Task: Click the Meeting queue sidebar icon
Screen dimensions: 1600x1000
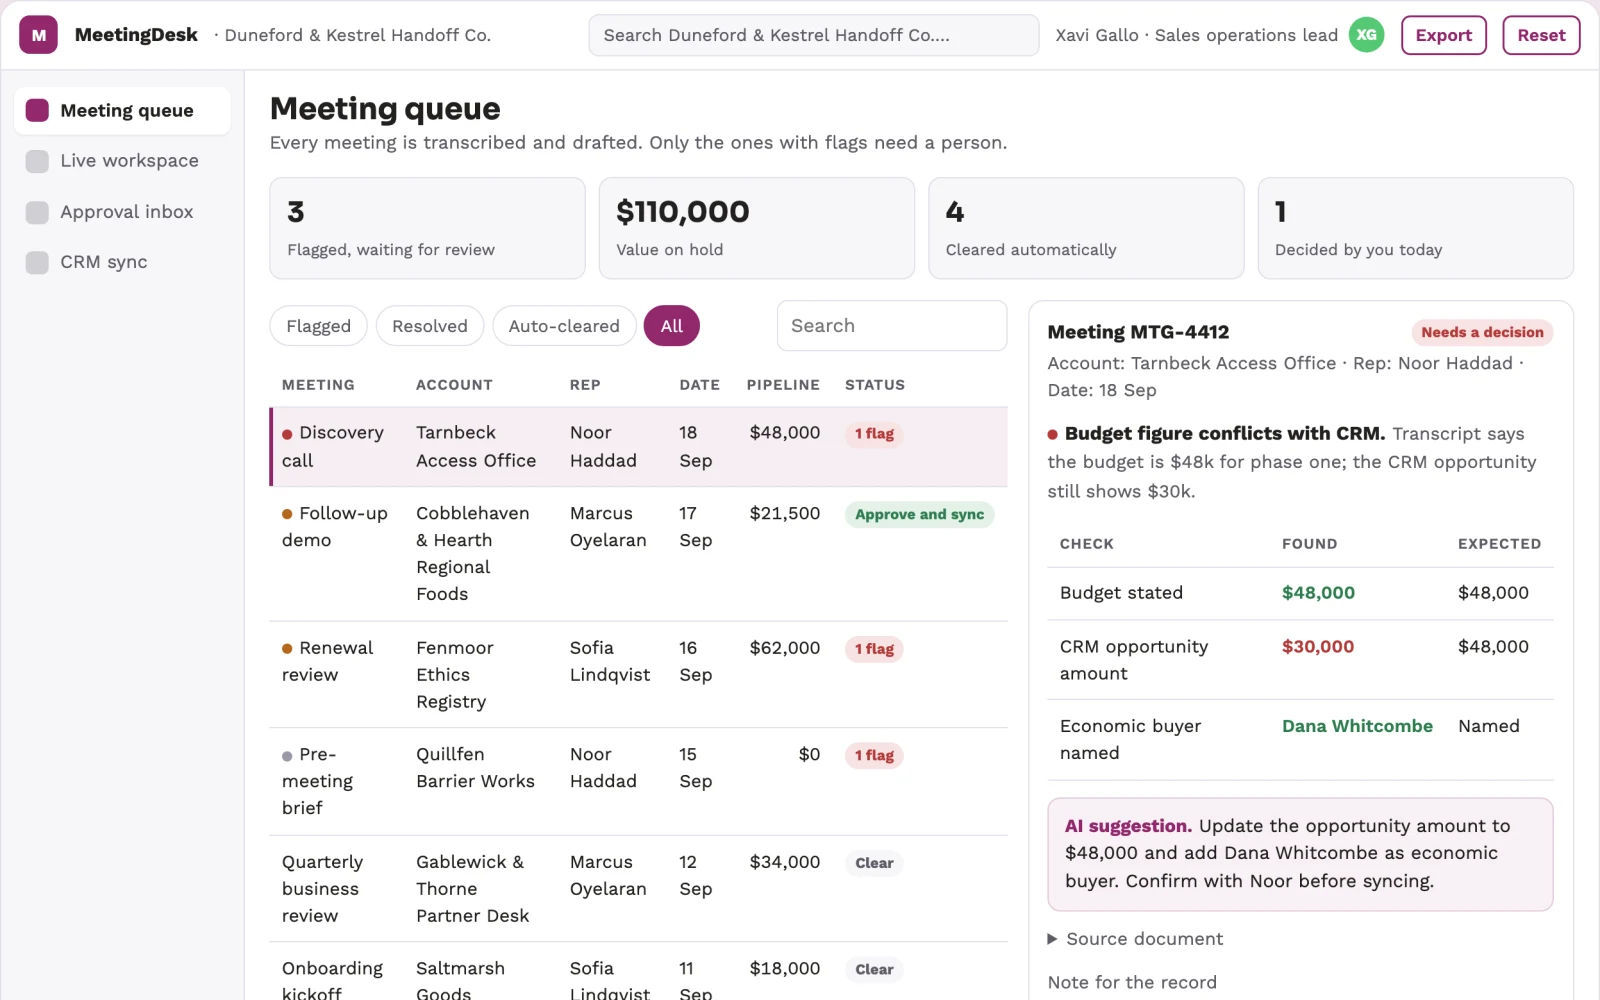Action: pos(37,110)
